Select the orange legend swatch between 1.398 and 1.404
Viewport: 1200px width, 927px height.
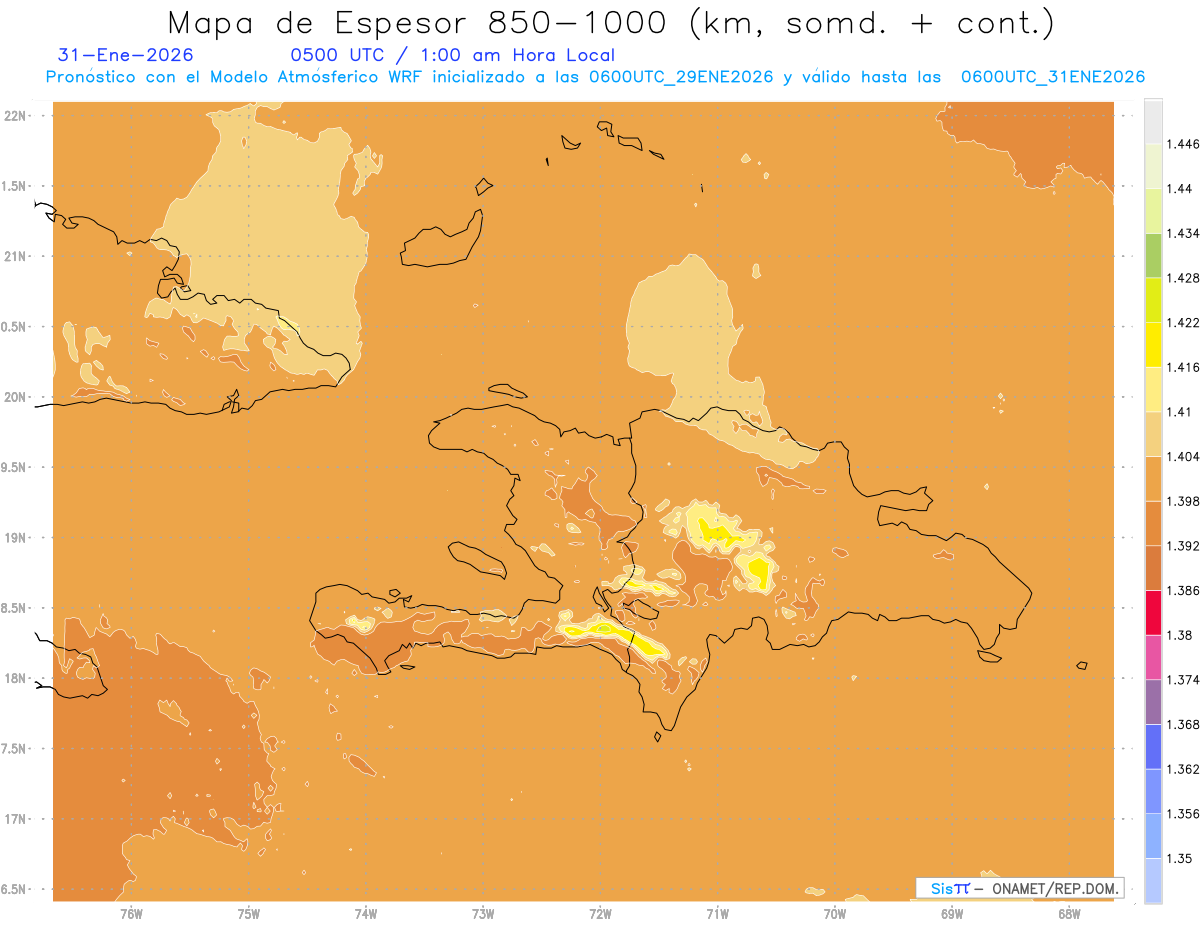tap(1153, 478)
